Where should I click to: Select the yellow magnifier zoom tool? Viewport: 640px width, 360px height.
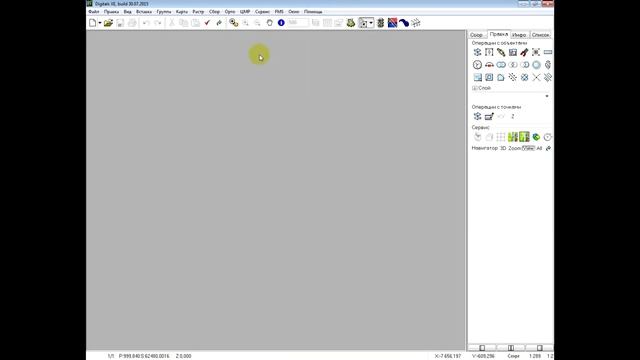233,23
